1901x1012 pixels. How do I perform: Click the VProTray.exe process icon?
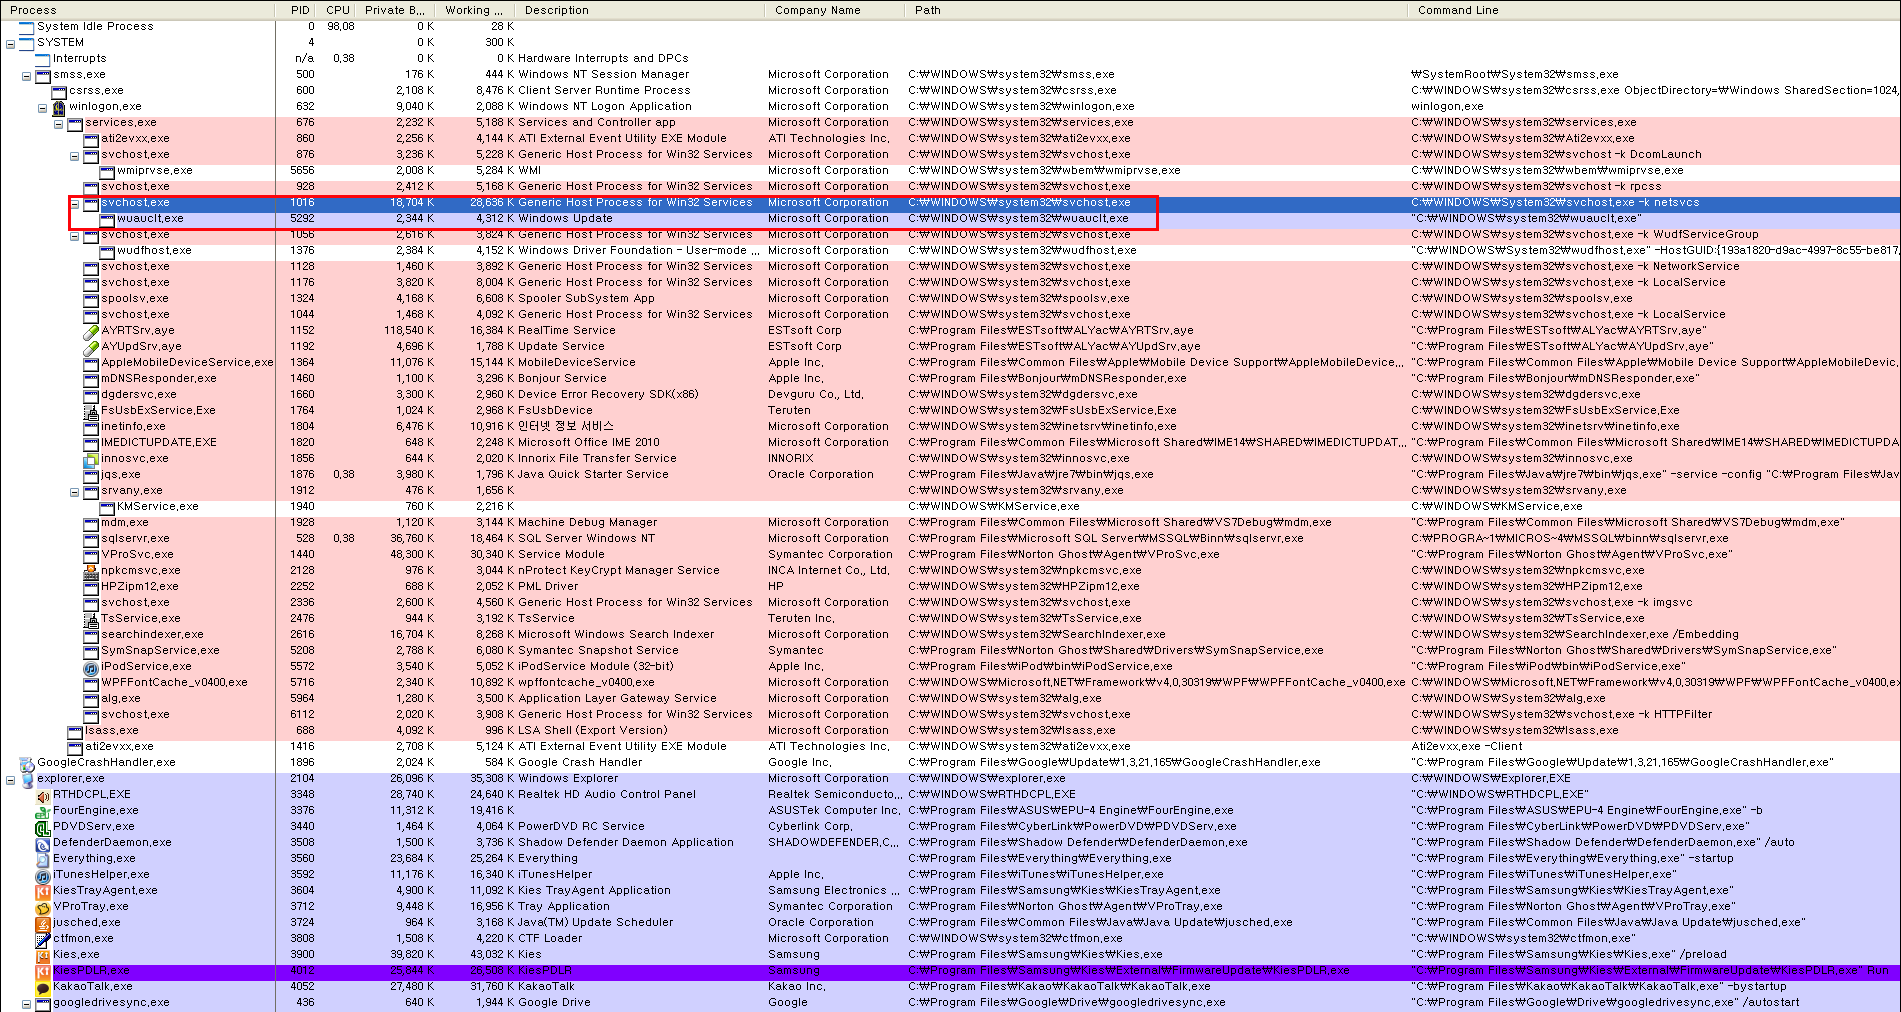[x=43, y=907]
